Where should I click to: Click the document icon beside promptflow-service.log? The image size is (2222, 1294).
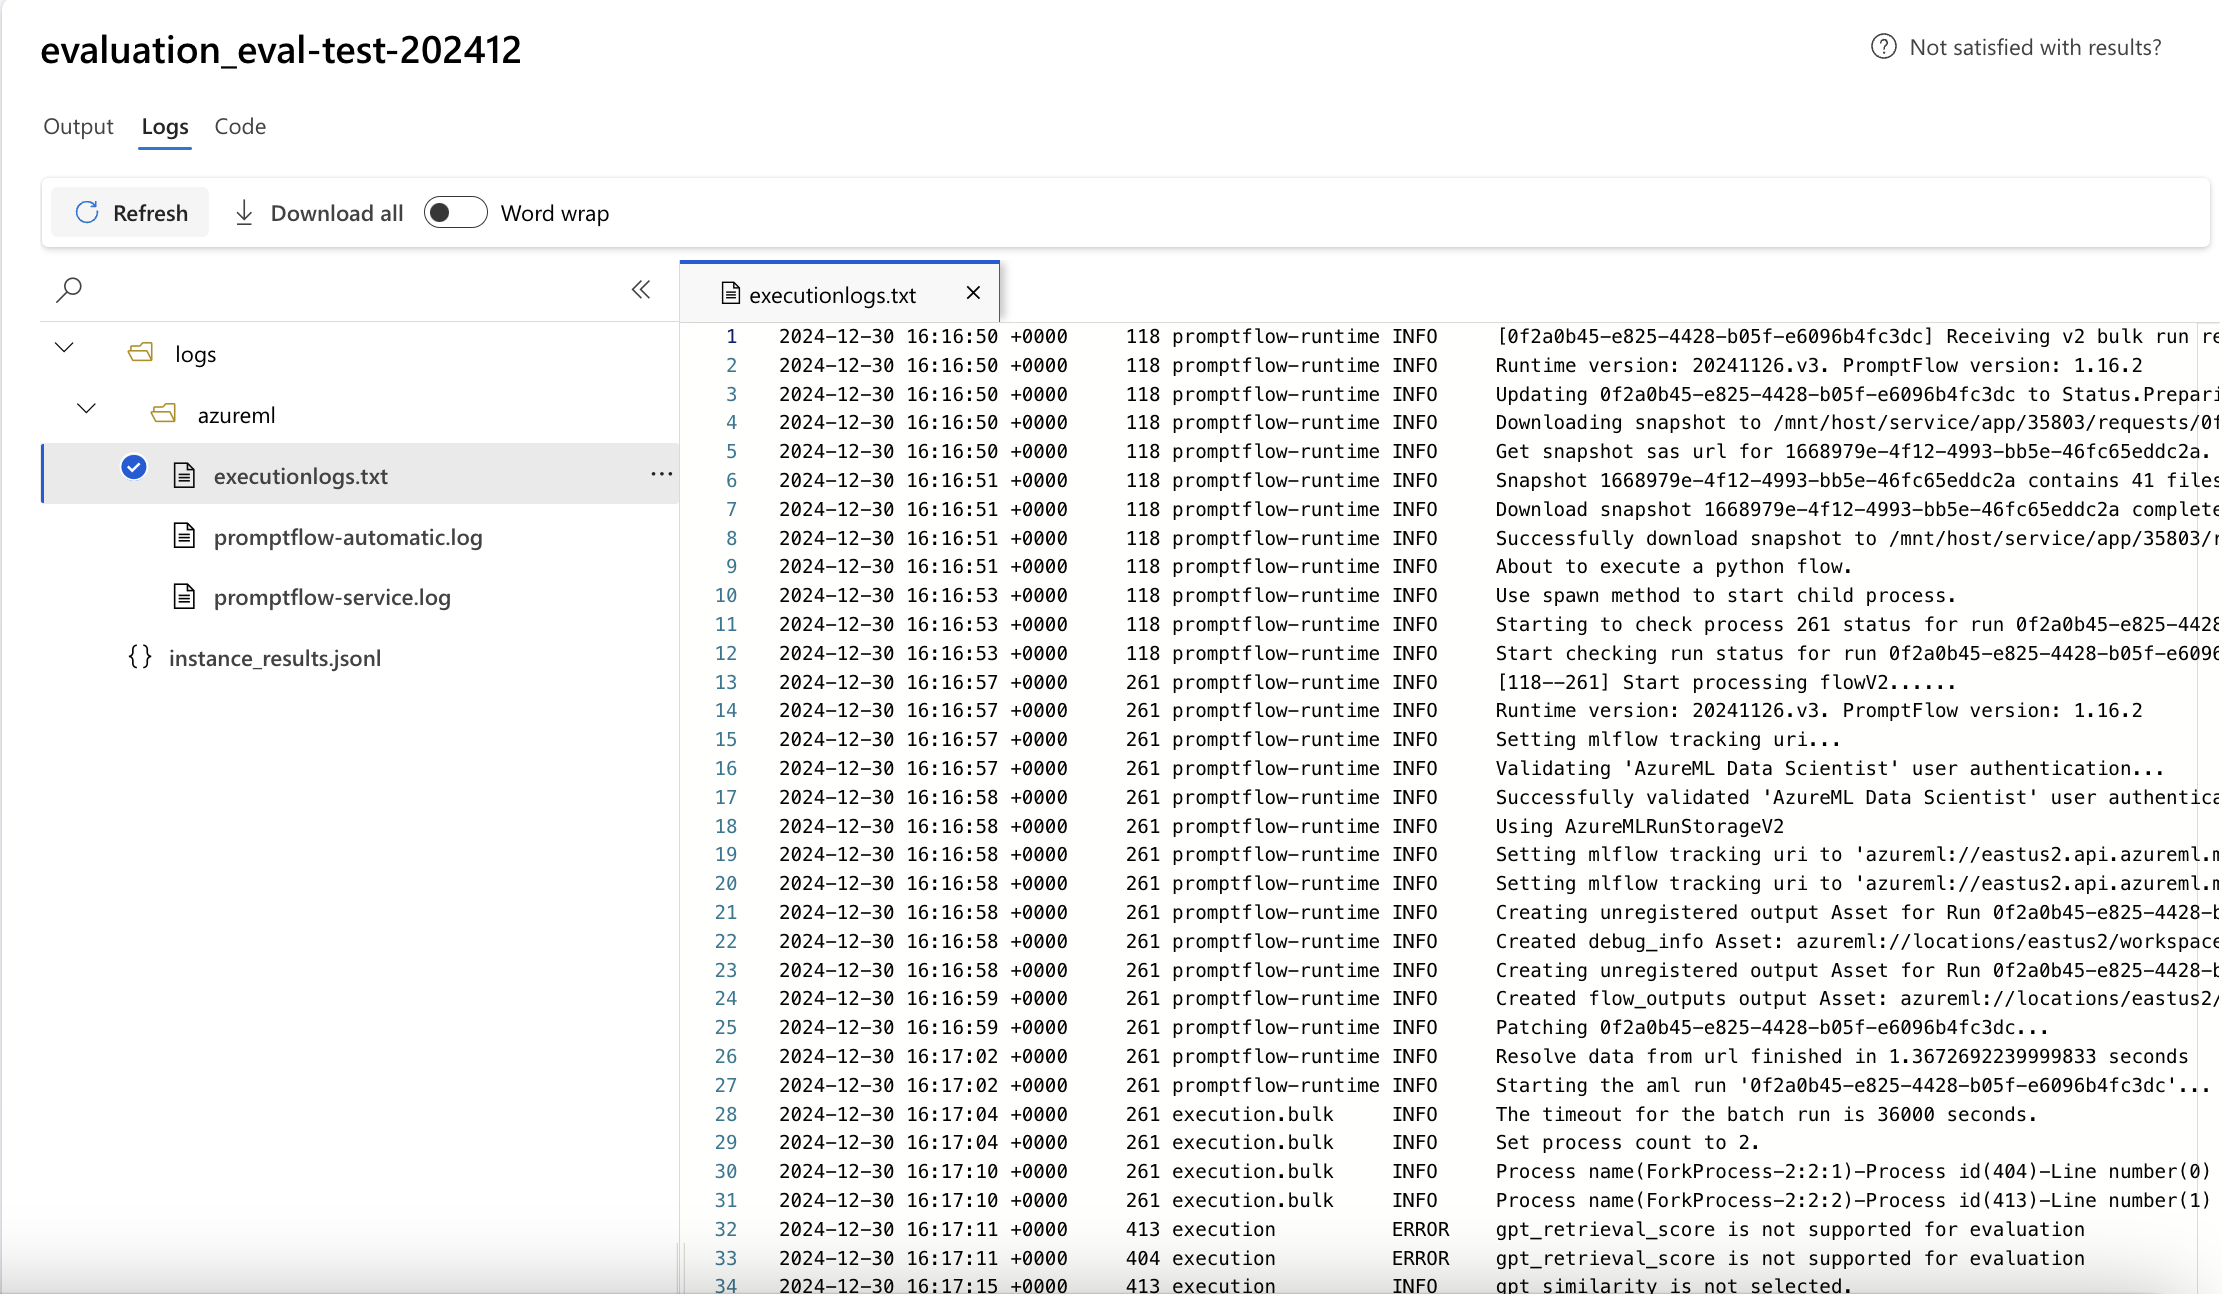click(185, 596)
